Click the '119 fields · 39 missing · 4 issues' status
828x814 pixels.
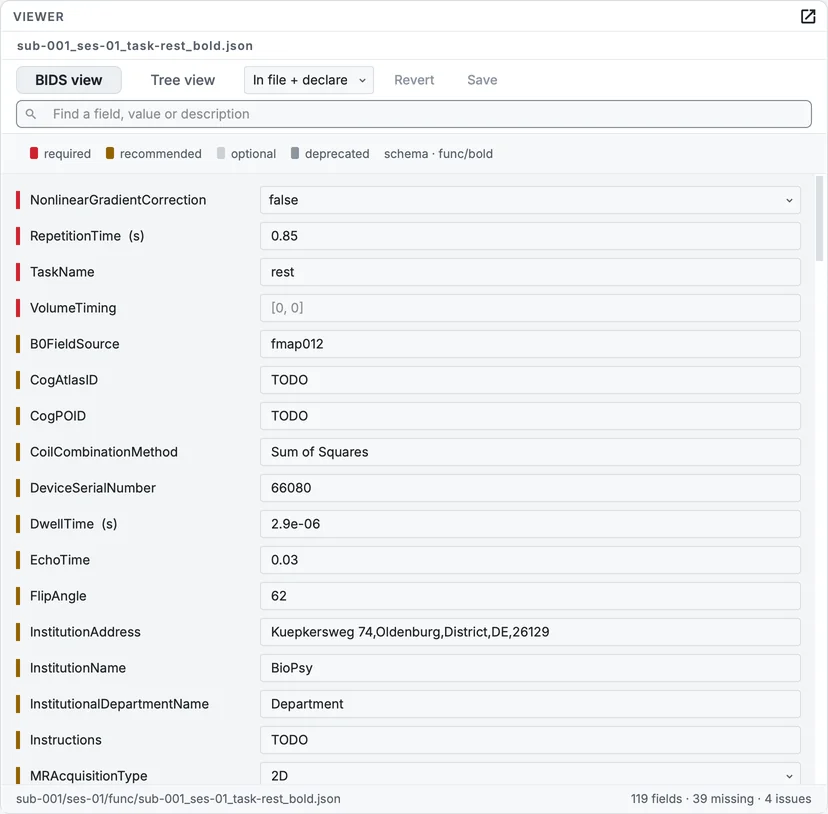(x=721, y=799)
